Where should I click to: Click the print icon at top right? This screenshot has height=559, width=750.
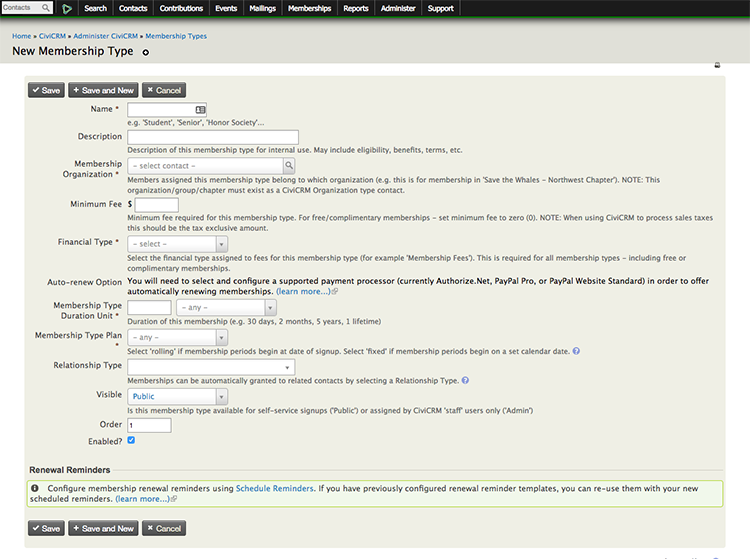coord(717,65)
